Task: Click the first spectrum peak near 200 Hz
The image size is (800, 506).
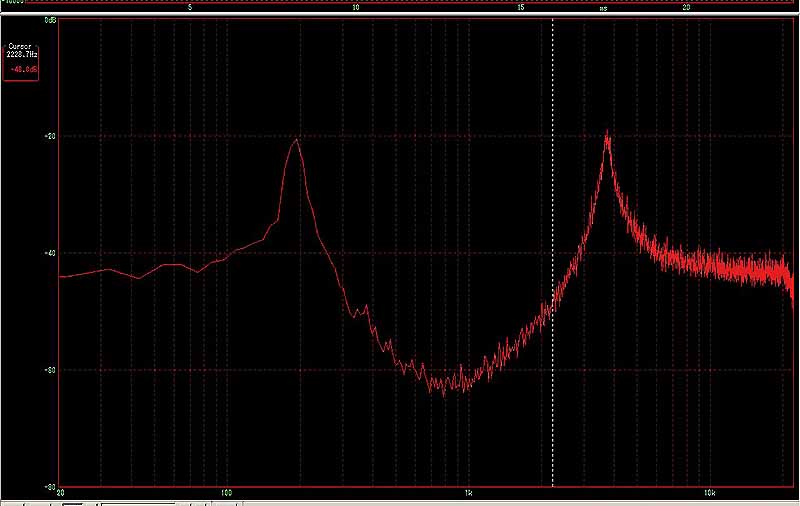Action: click(x=296, y=139)
